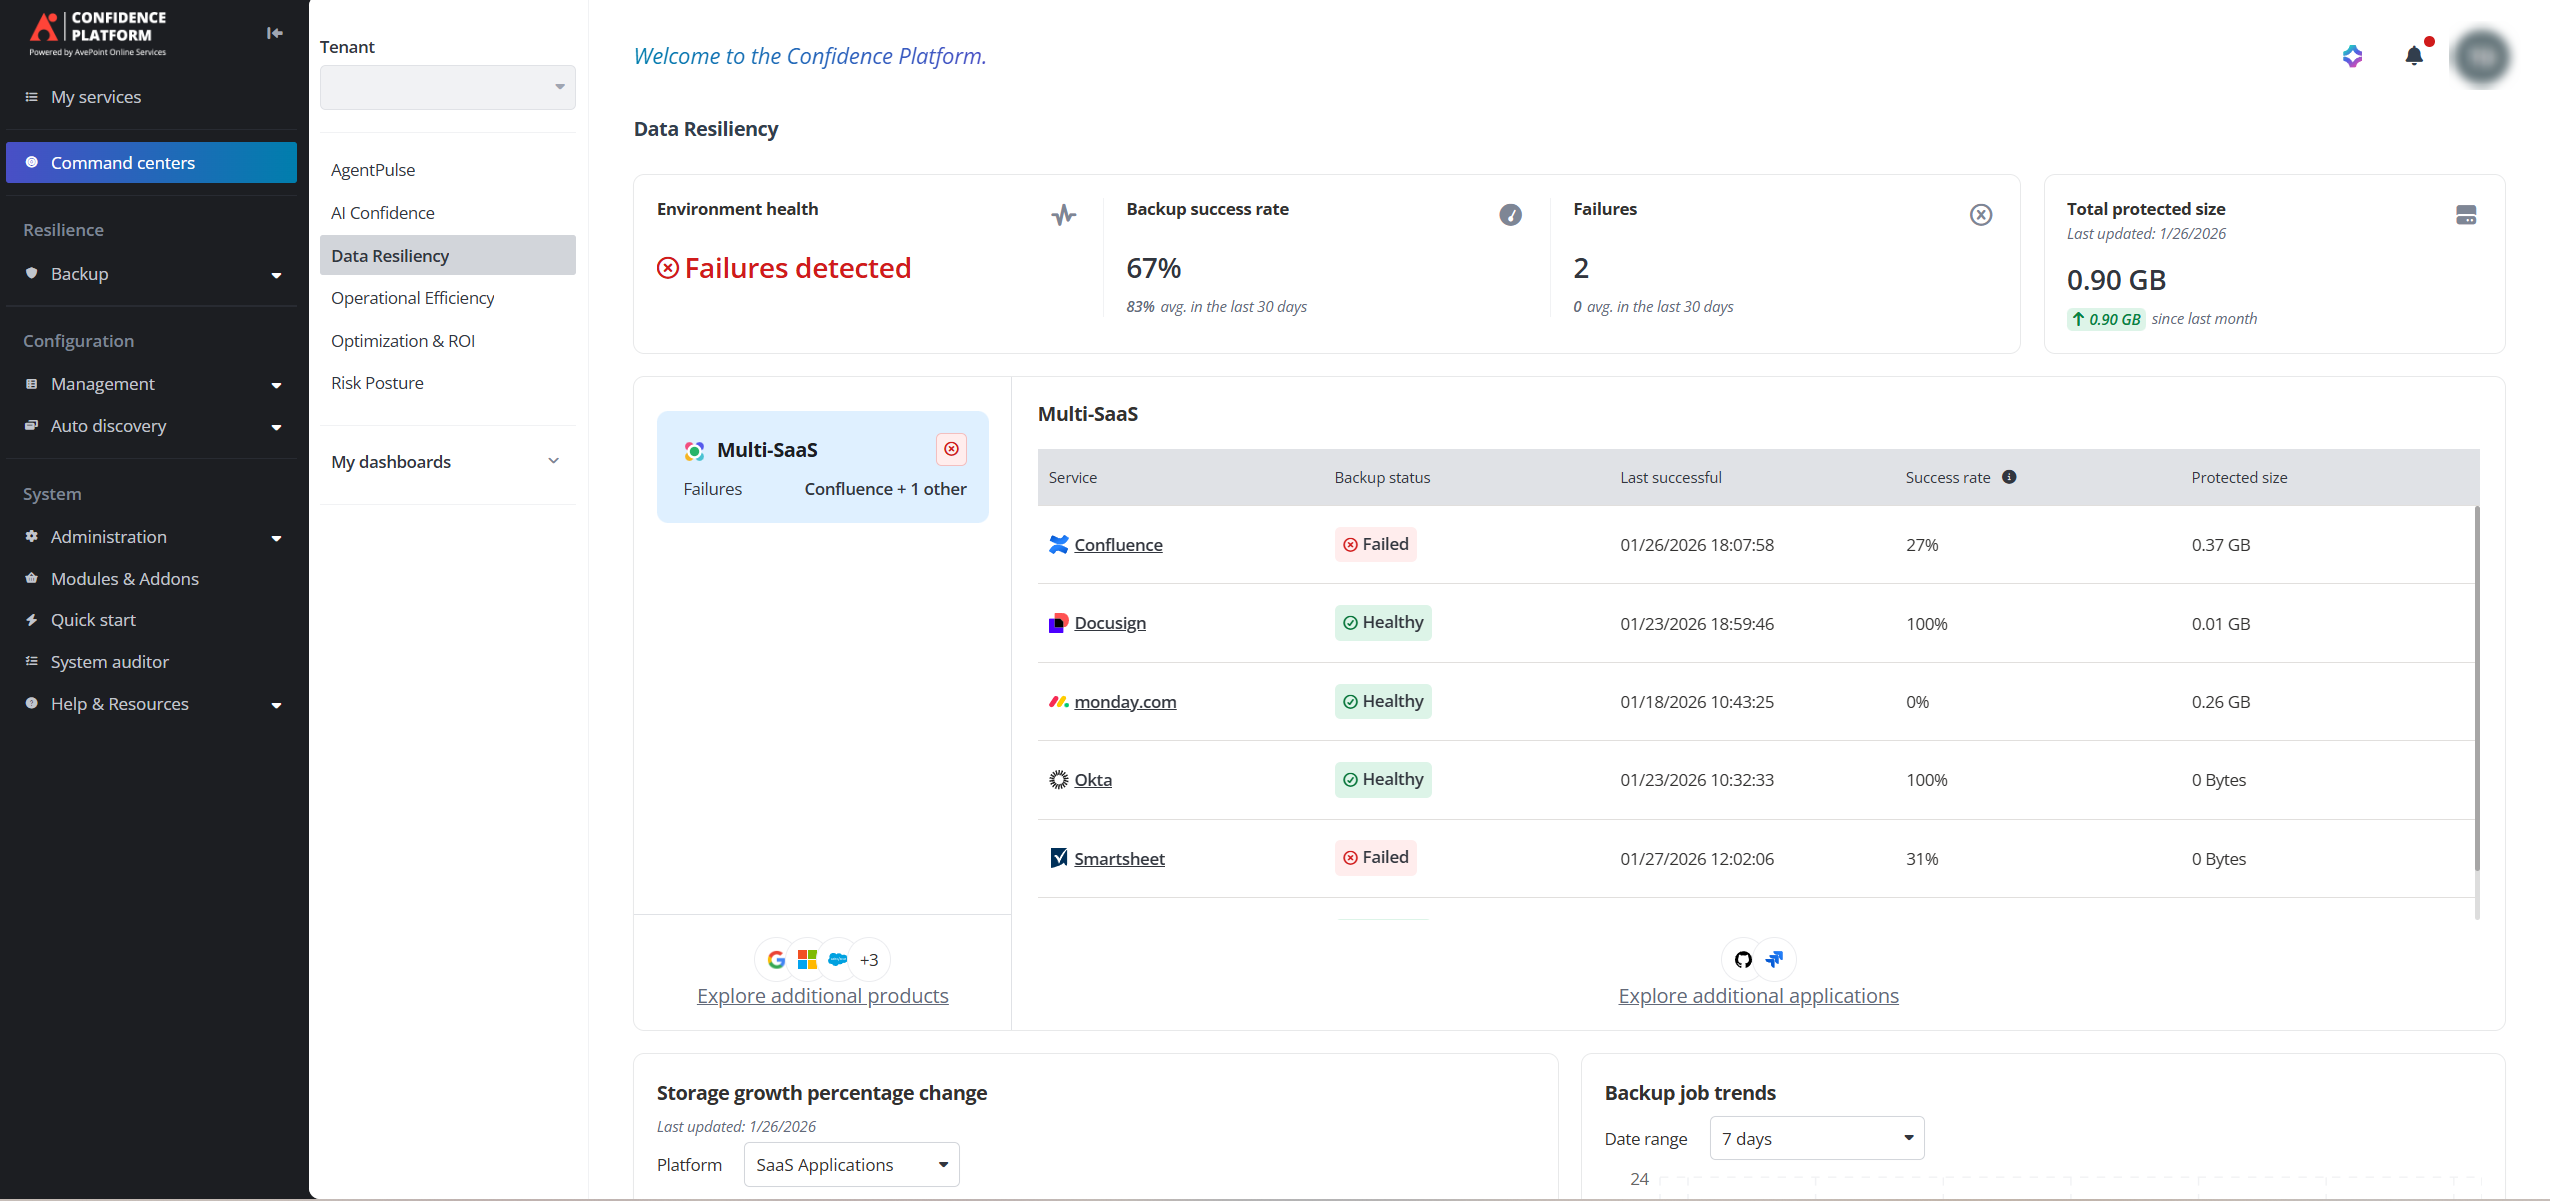
Task: Click the Microsoft product icon
Action: tap(807, 960)
